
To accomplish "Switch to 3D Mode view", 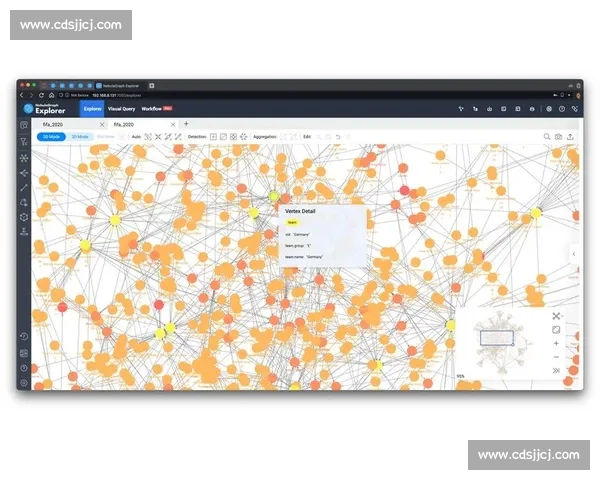I will click(80, 136).
